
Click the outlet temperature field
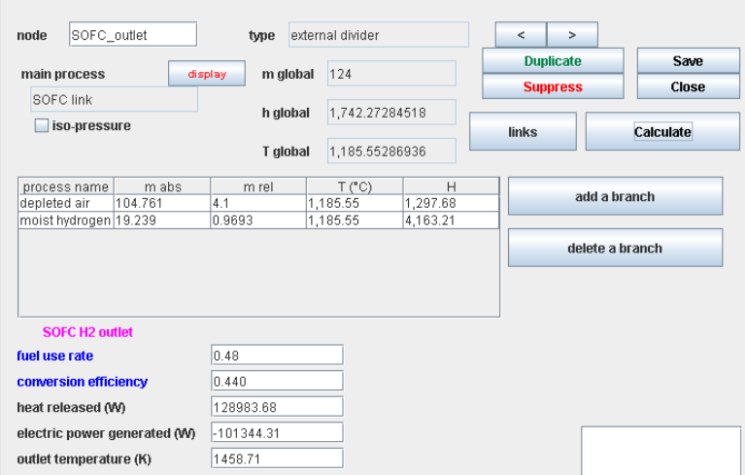click(277, 459)
